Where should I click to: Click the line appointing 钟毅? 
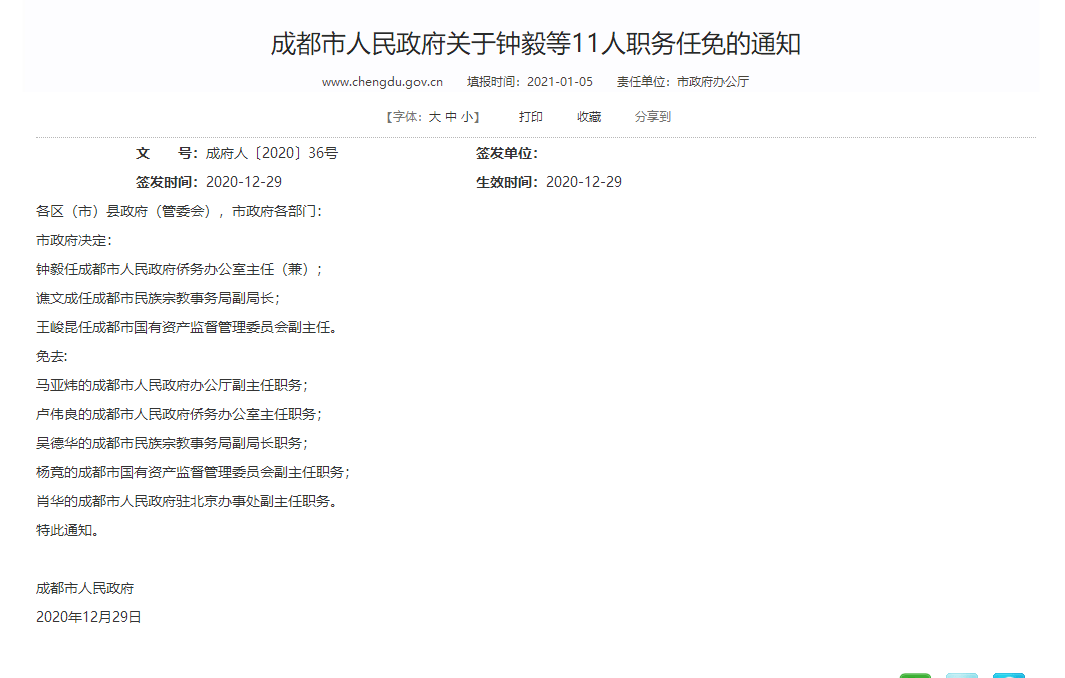pos(179,269)
